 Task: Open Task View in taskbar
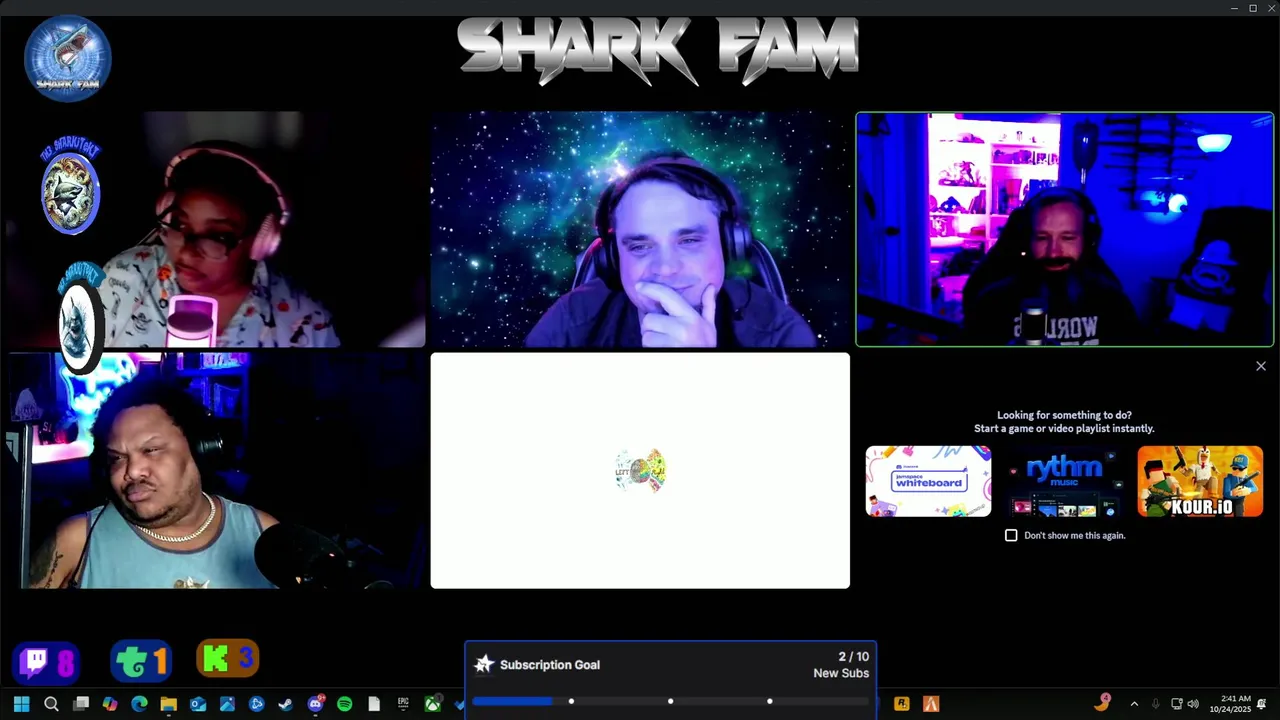coord(81,704)
